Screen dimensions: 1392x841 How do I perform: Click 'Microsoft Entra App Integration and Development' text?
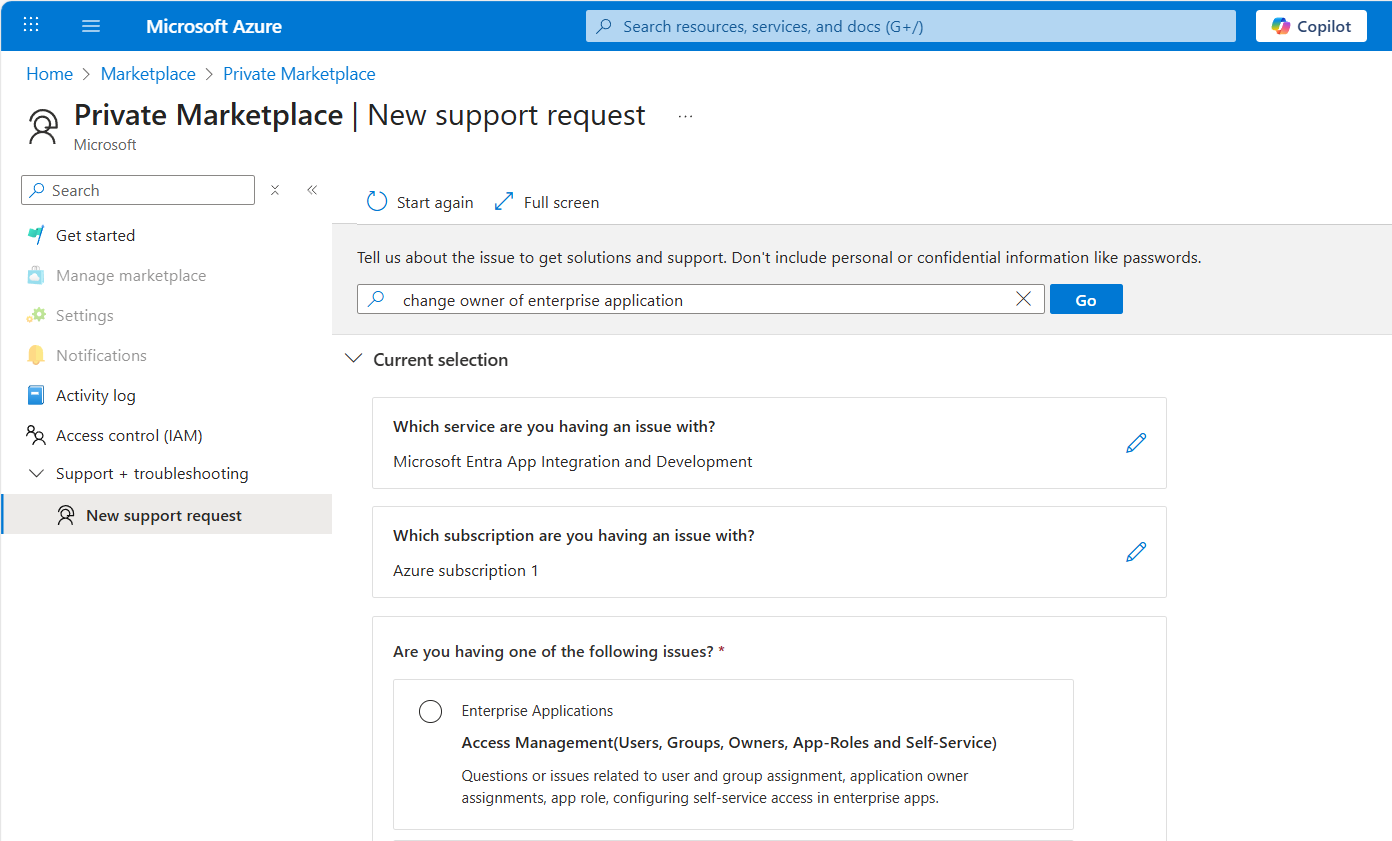click(x=573, y=461)
